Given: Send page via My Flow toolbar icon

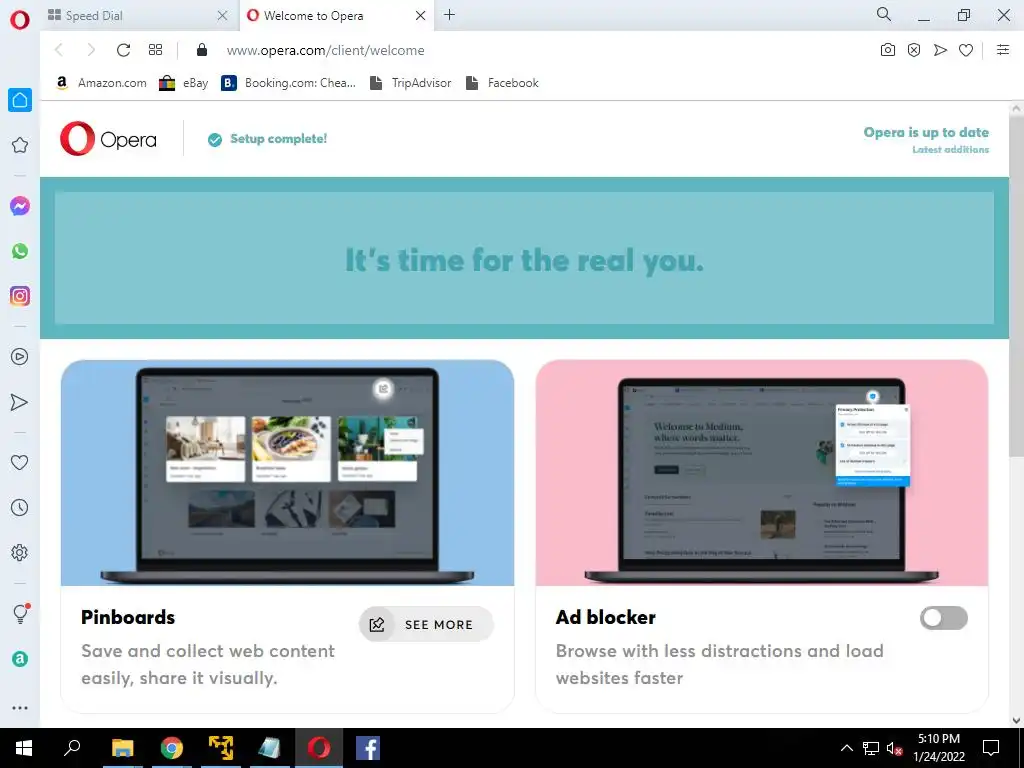Looking at the screenshot, I should coord(940,50).
